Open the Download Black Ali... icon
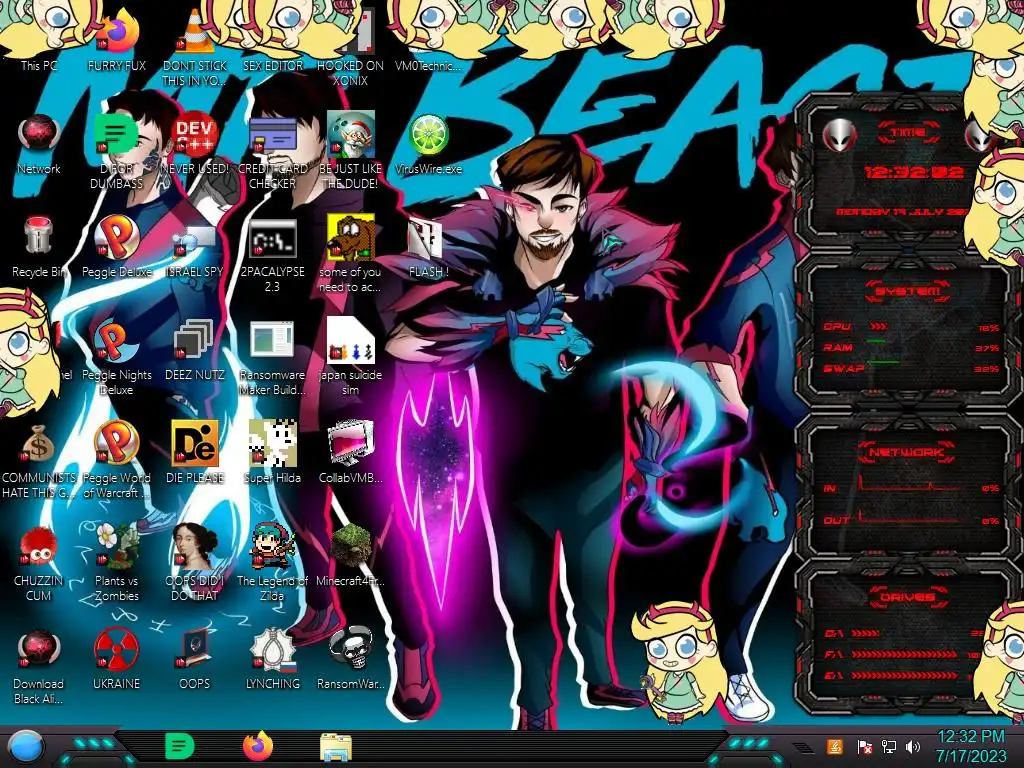Screen dimensions: 1024x768 click(x=39, y=666)
